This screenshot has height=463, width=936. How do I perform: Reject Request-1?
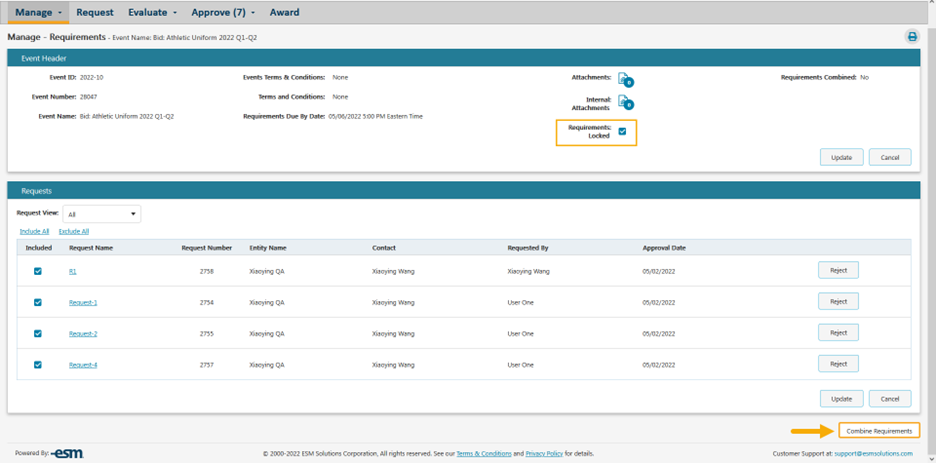[x=838, y=301]
